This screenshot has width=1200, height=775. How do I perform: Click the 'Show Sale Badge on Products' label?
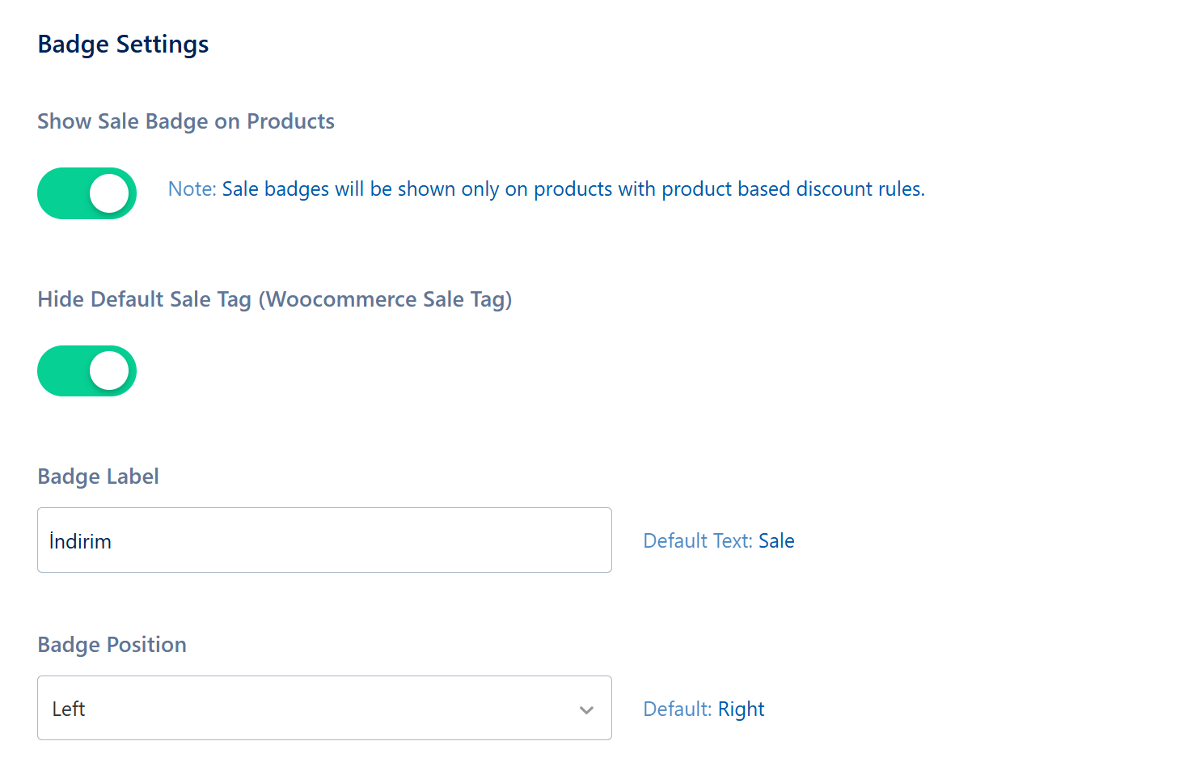[186, 122]
